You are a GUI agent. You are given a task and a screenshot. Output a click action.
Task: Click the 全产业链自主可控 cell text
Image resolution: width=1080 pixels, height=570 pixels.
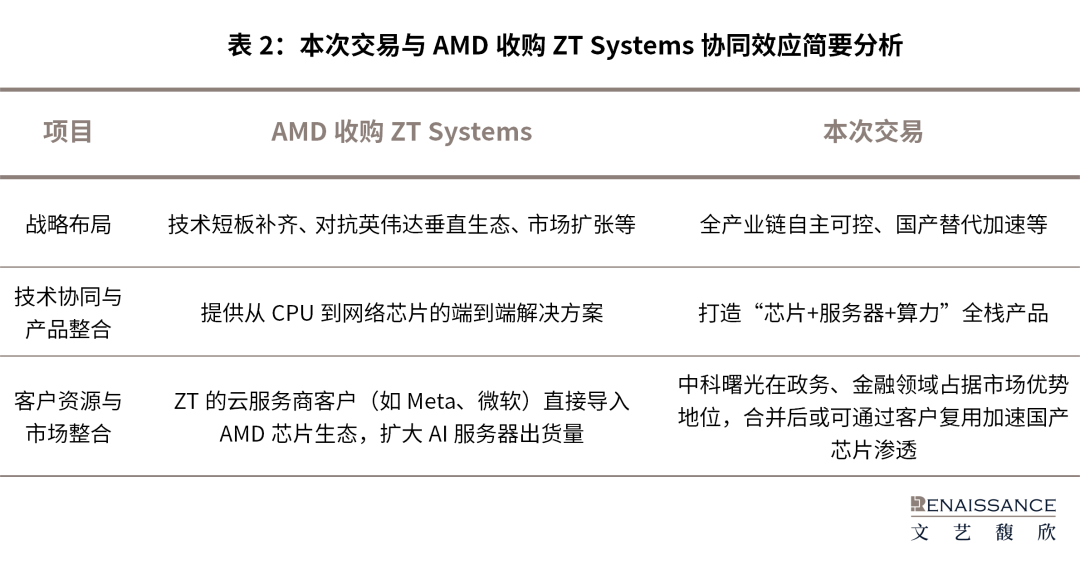point(873,224)
